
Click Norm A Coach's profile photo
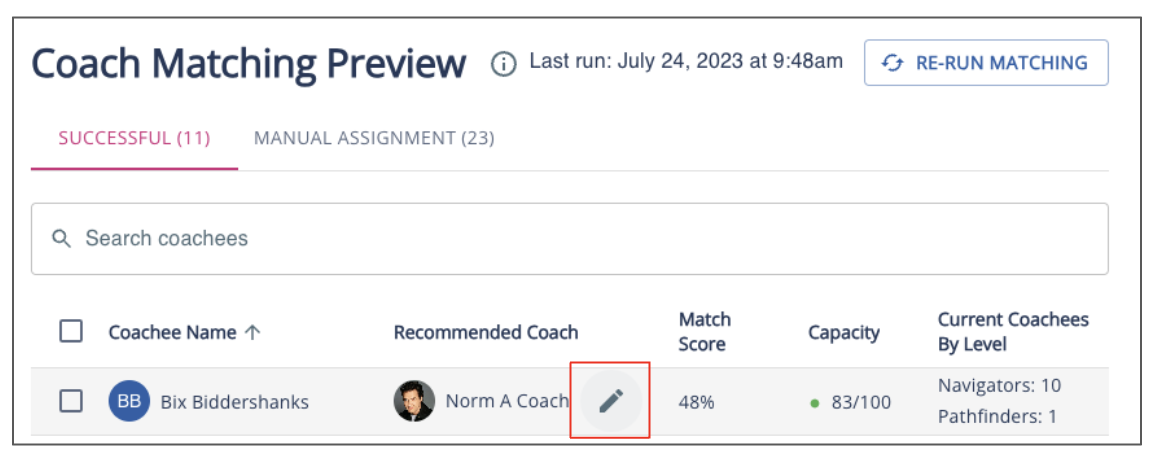point(414,401)
